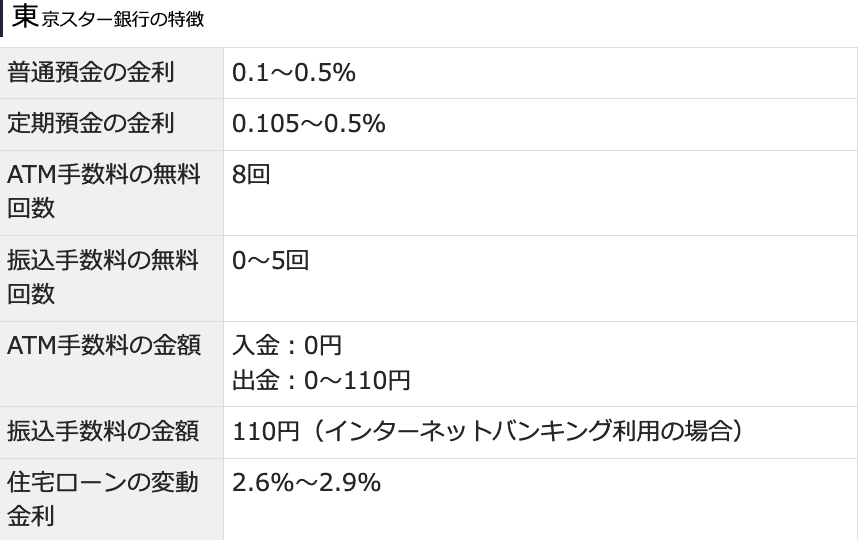Click the ATM手数料の無料回数 label cell

(103, 192)
